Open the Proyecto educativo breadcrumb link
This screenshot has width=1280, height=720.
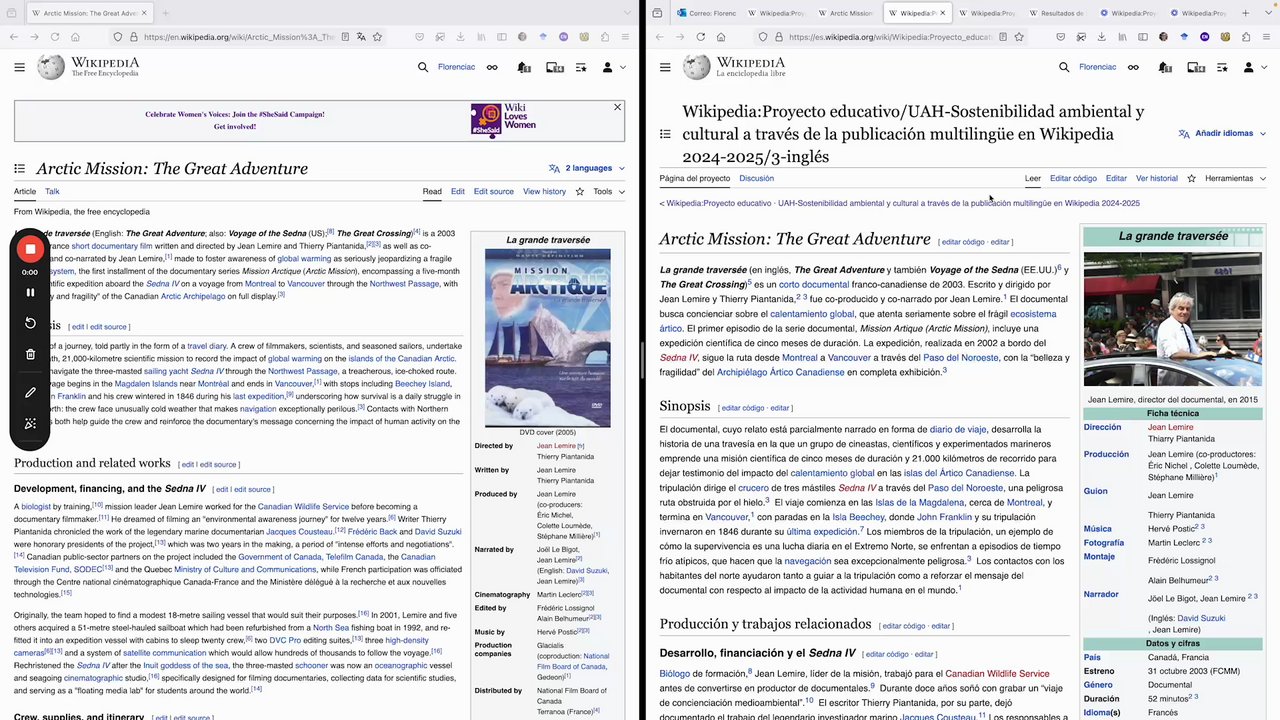[719, 203]
